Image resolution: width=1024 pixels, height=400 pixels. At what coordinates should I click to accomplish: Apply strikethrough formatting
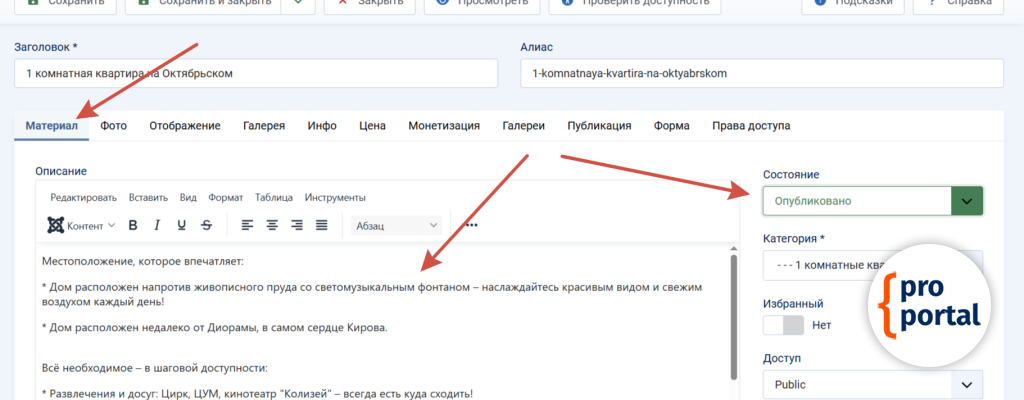click(x=207, y=225)
